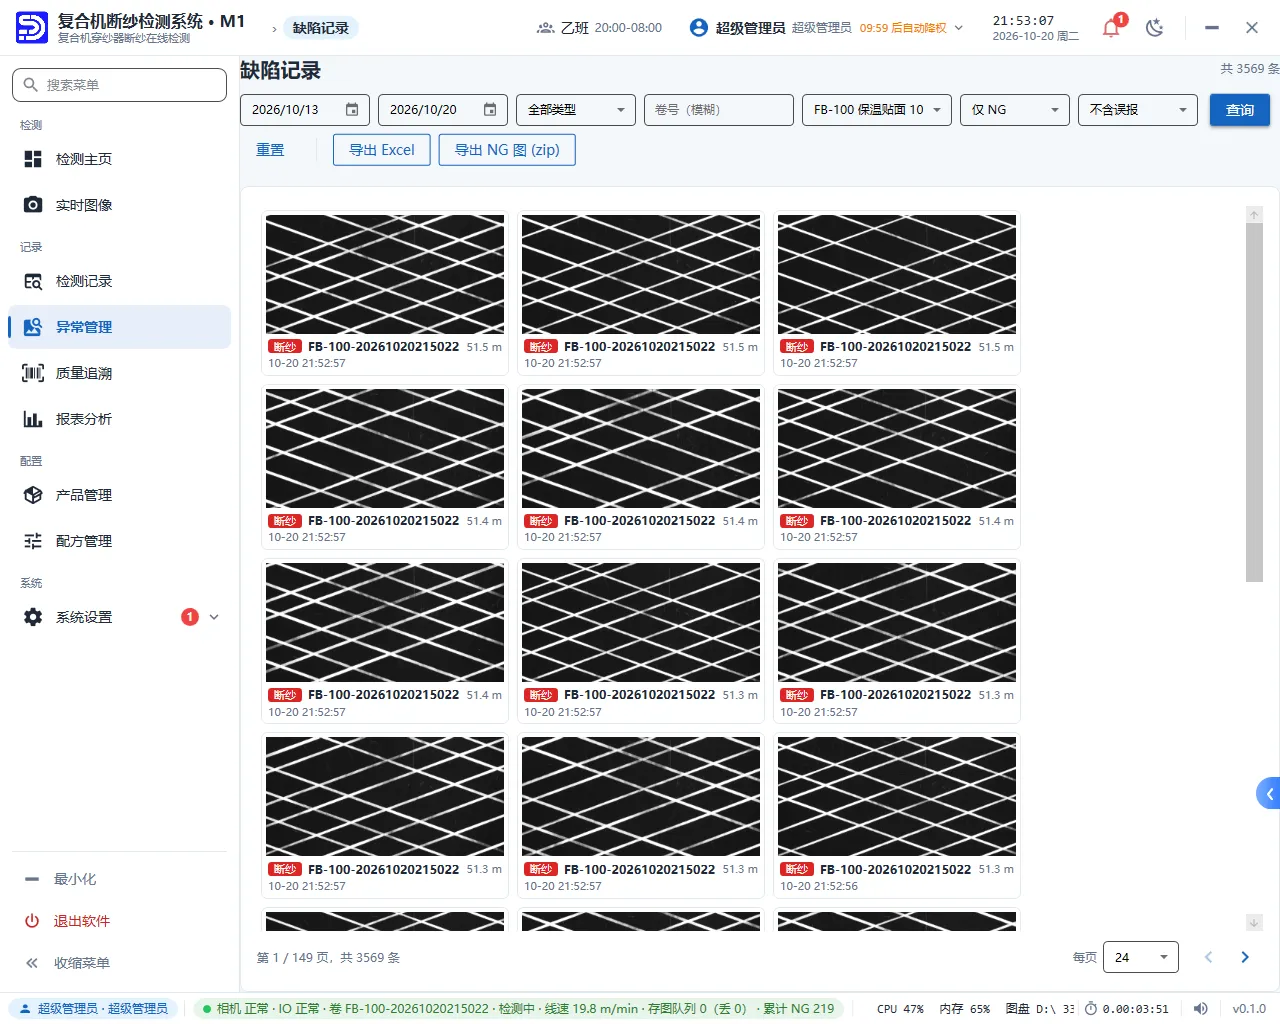This screenshot has width=1280, height=1024.
Task: Click the start date calendar icon for 2026/10/13
Action: pyautogui.click(x=352, y=110)
